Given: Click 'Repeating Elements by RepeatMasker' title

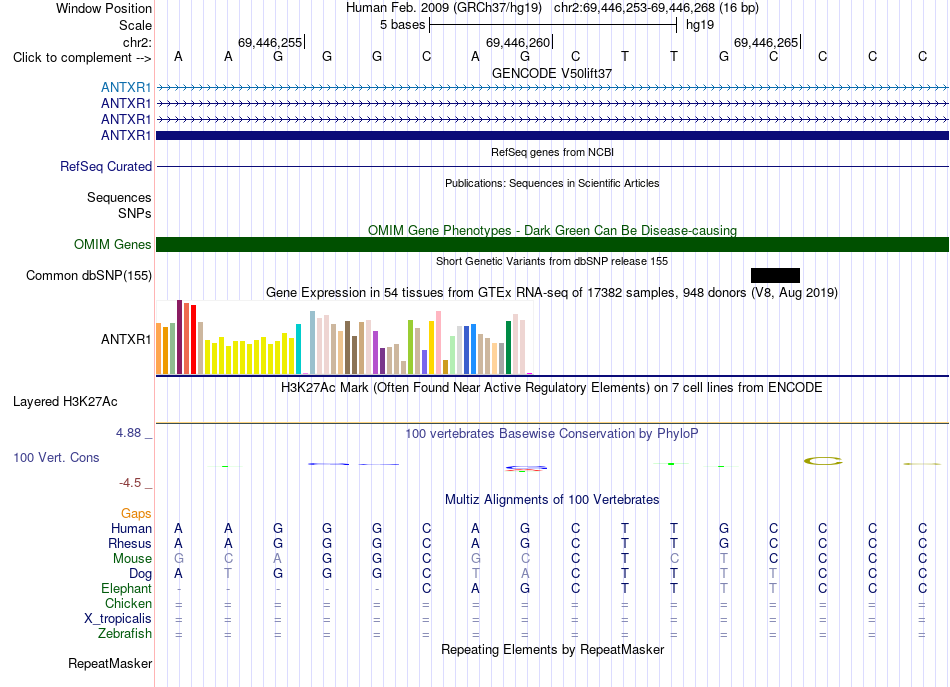Looking at the screenshot, I should pos(552,650).
